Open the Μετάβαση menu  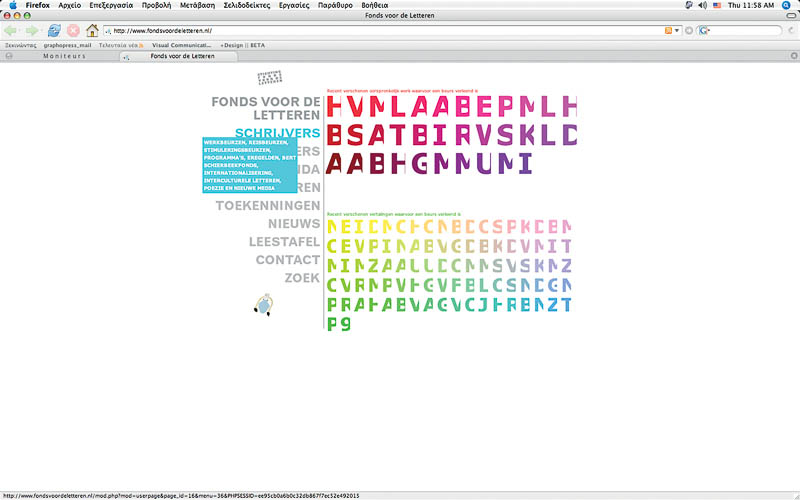click(197, 5)
